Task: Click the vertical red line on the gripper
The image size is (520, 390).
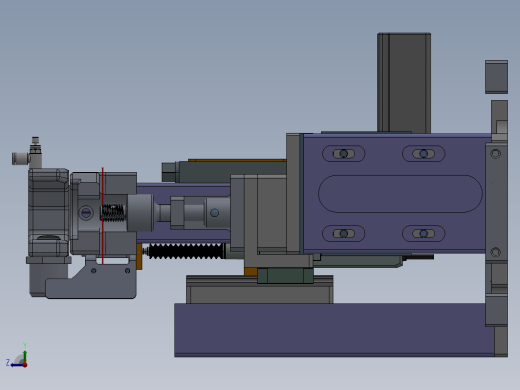Action: 103,216
